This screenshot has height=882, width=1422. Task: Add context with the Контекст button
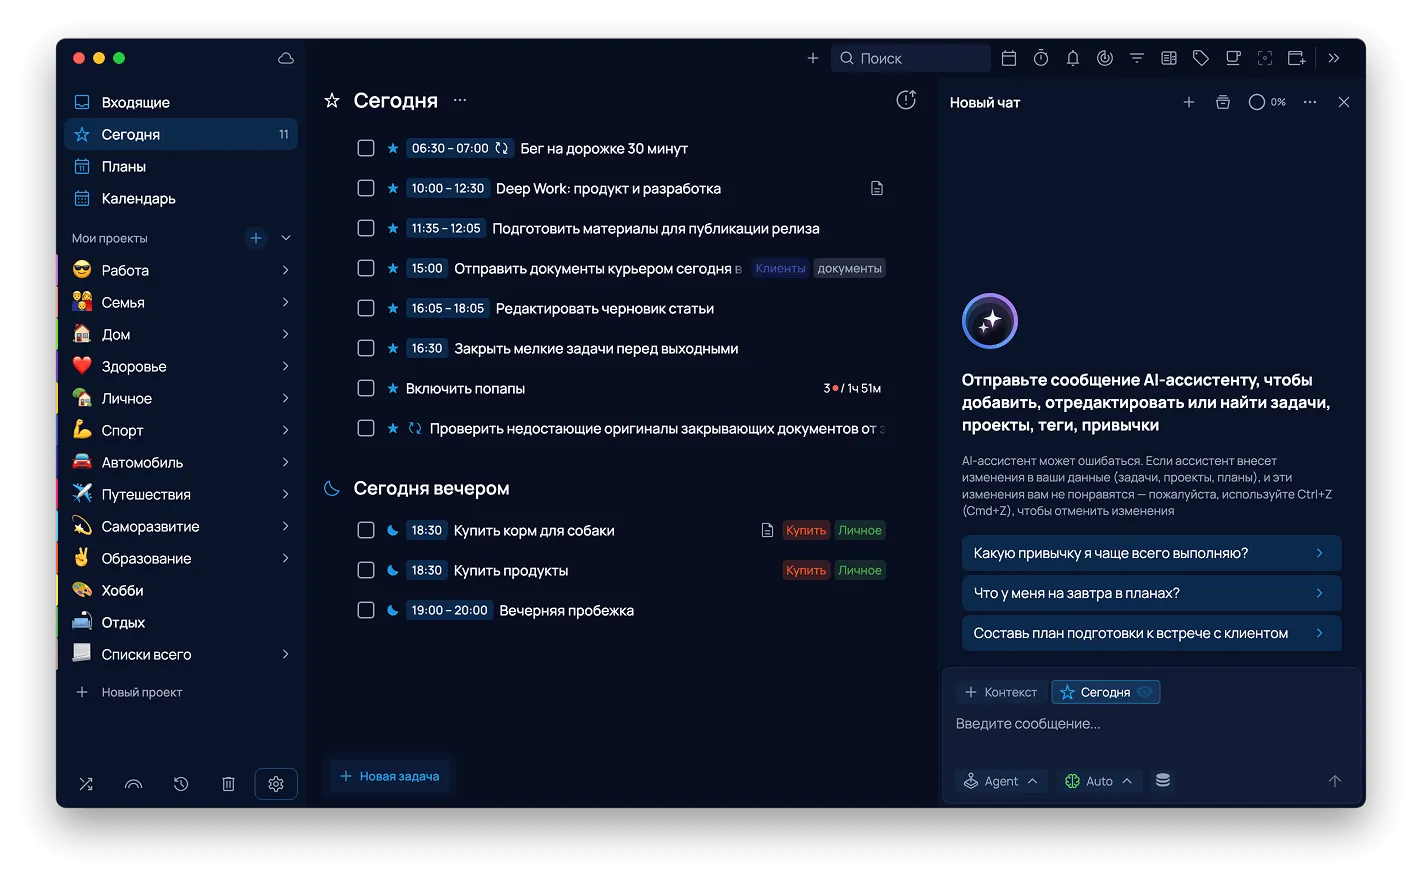1000,692
